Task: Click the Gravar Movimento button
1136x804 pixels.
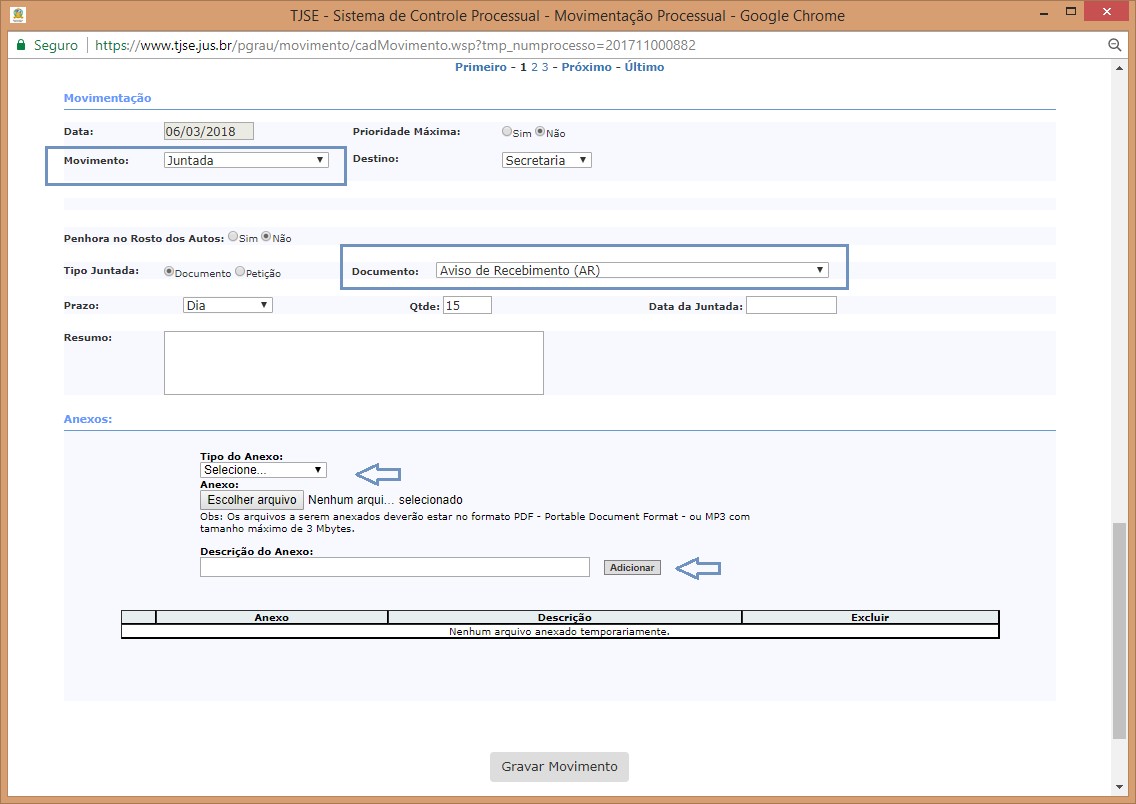Action: point(559,767)
